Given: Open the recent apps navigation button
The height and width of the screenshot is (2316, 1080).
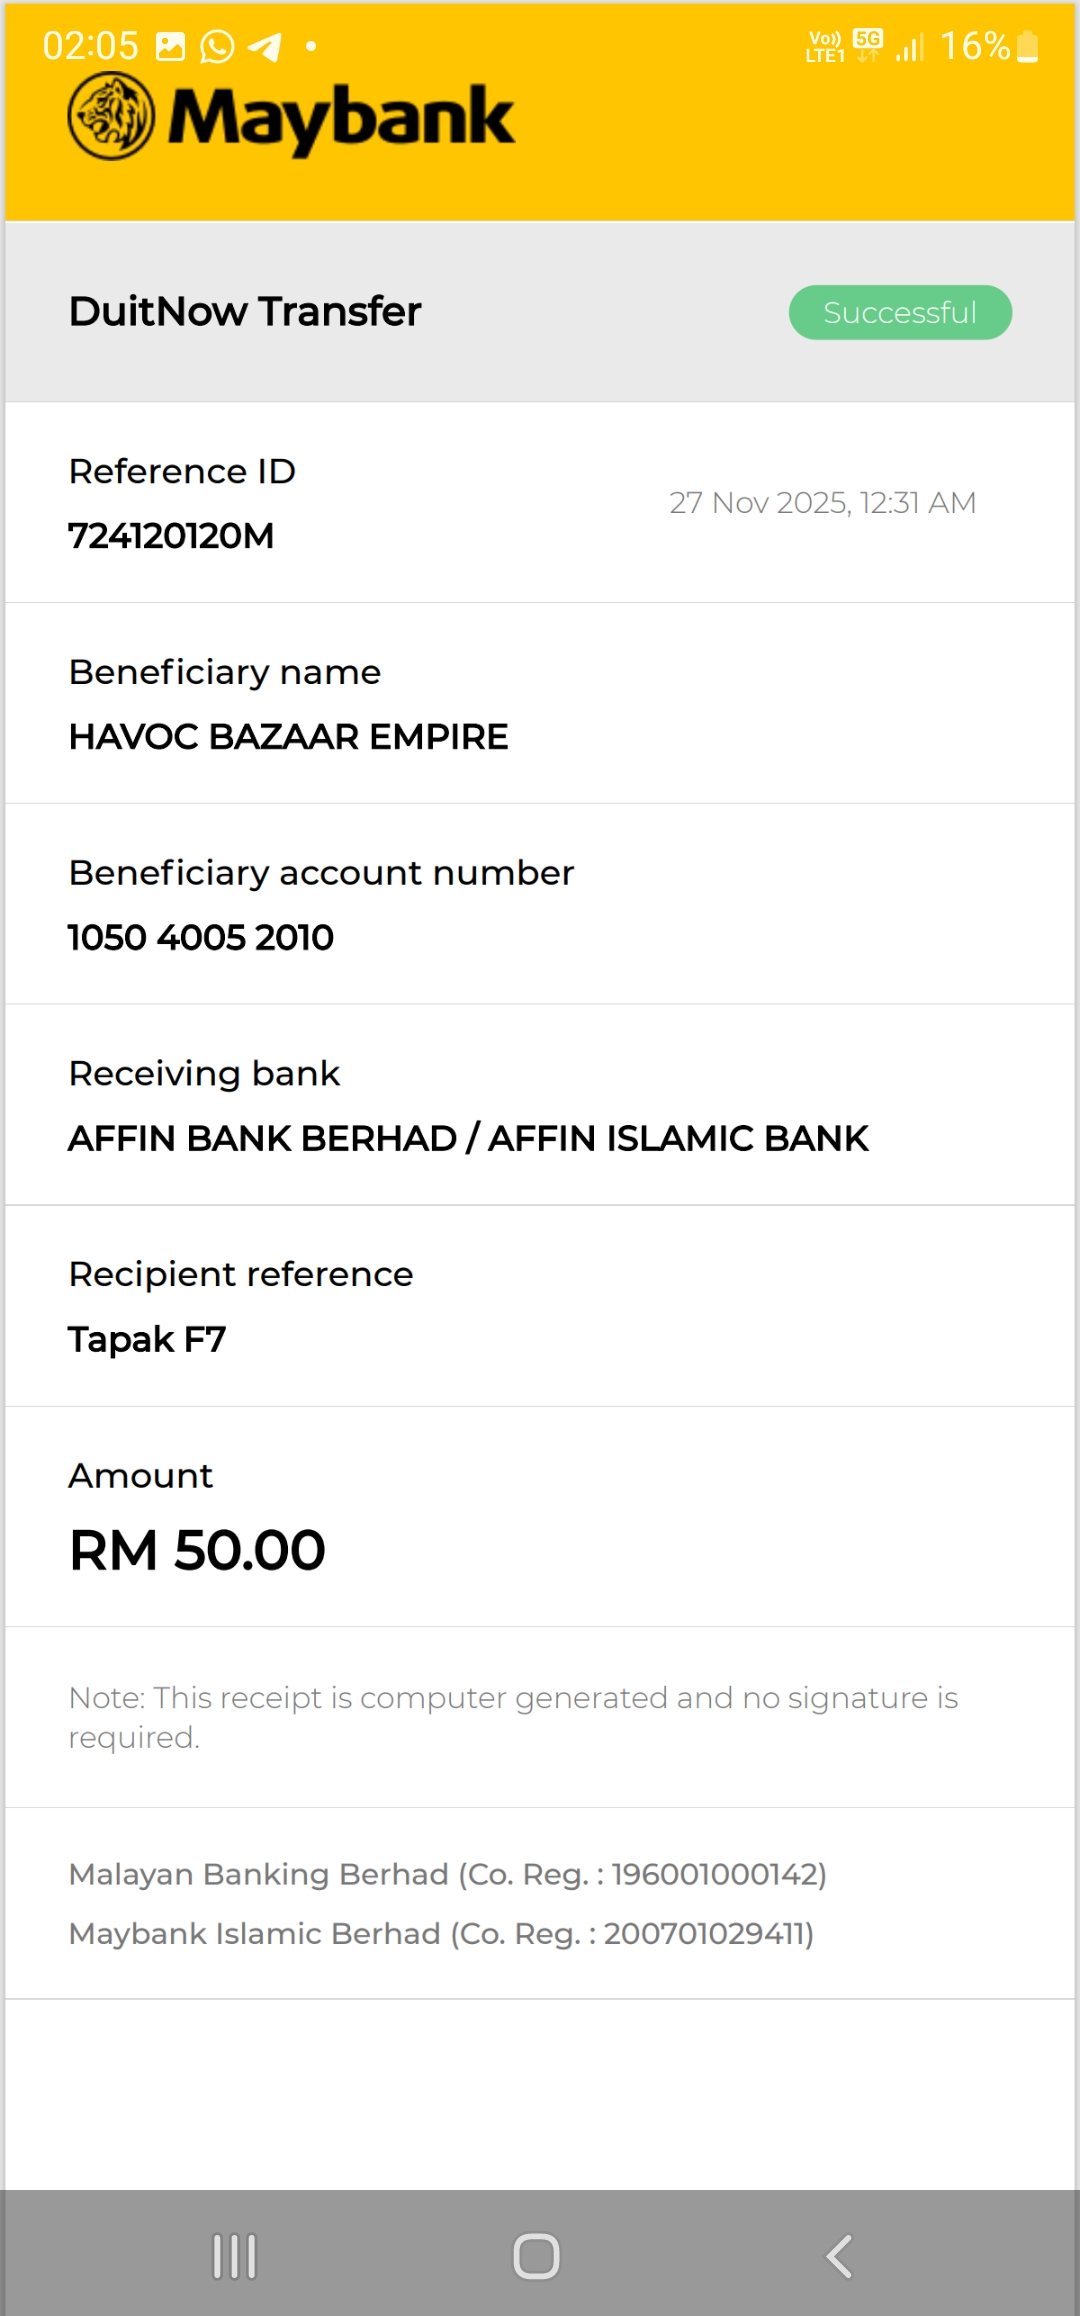Looking at the screenshot, I should point(235,2256).
